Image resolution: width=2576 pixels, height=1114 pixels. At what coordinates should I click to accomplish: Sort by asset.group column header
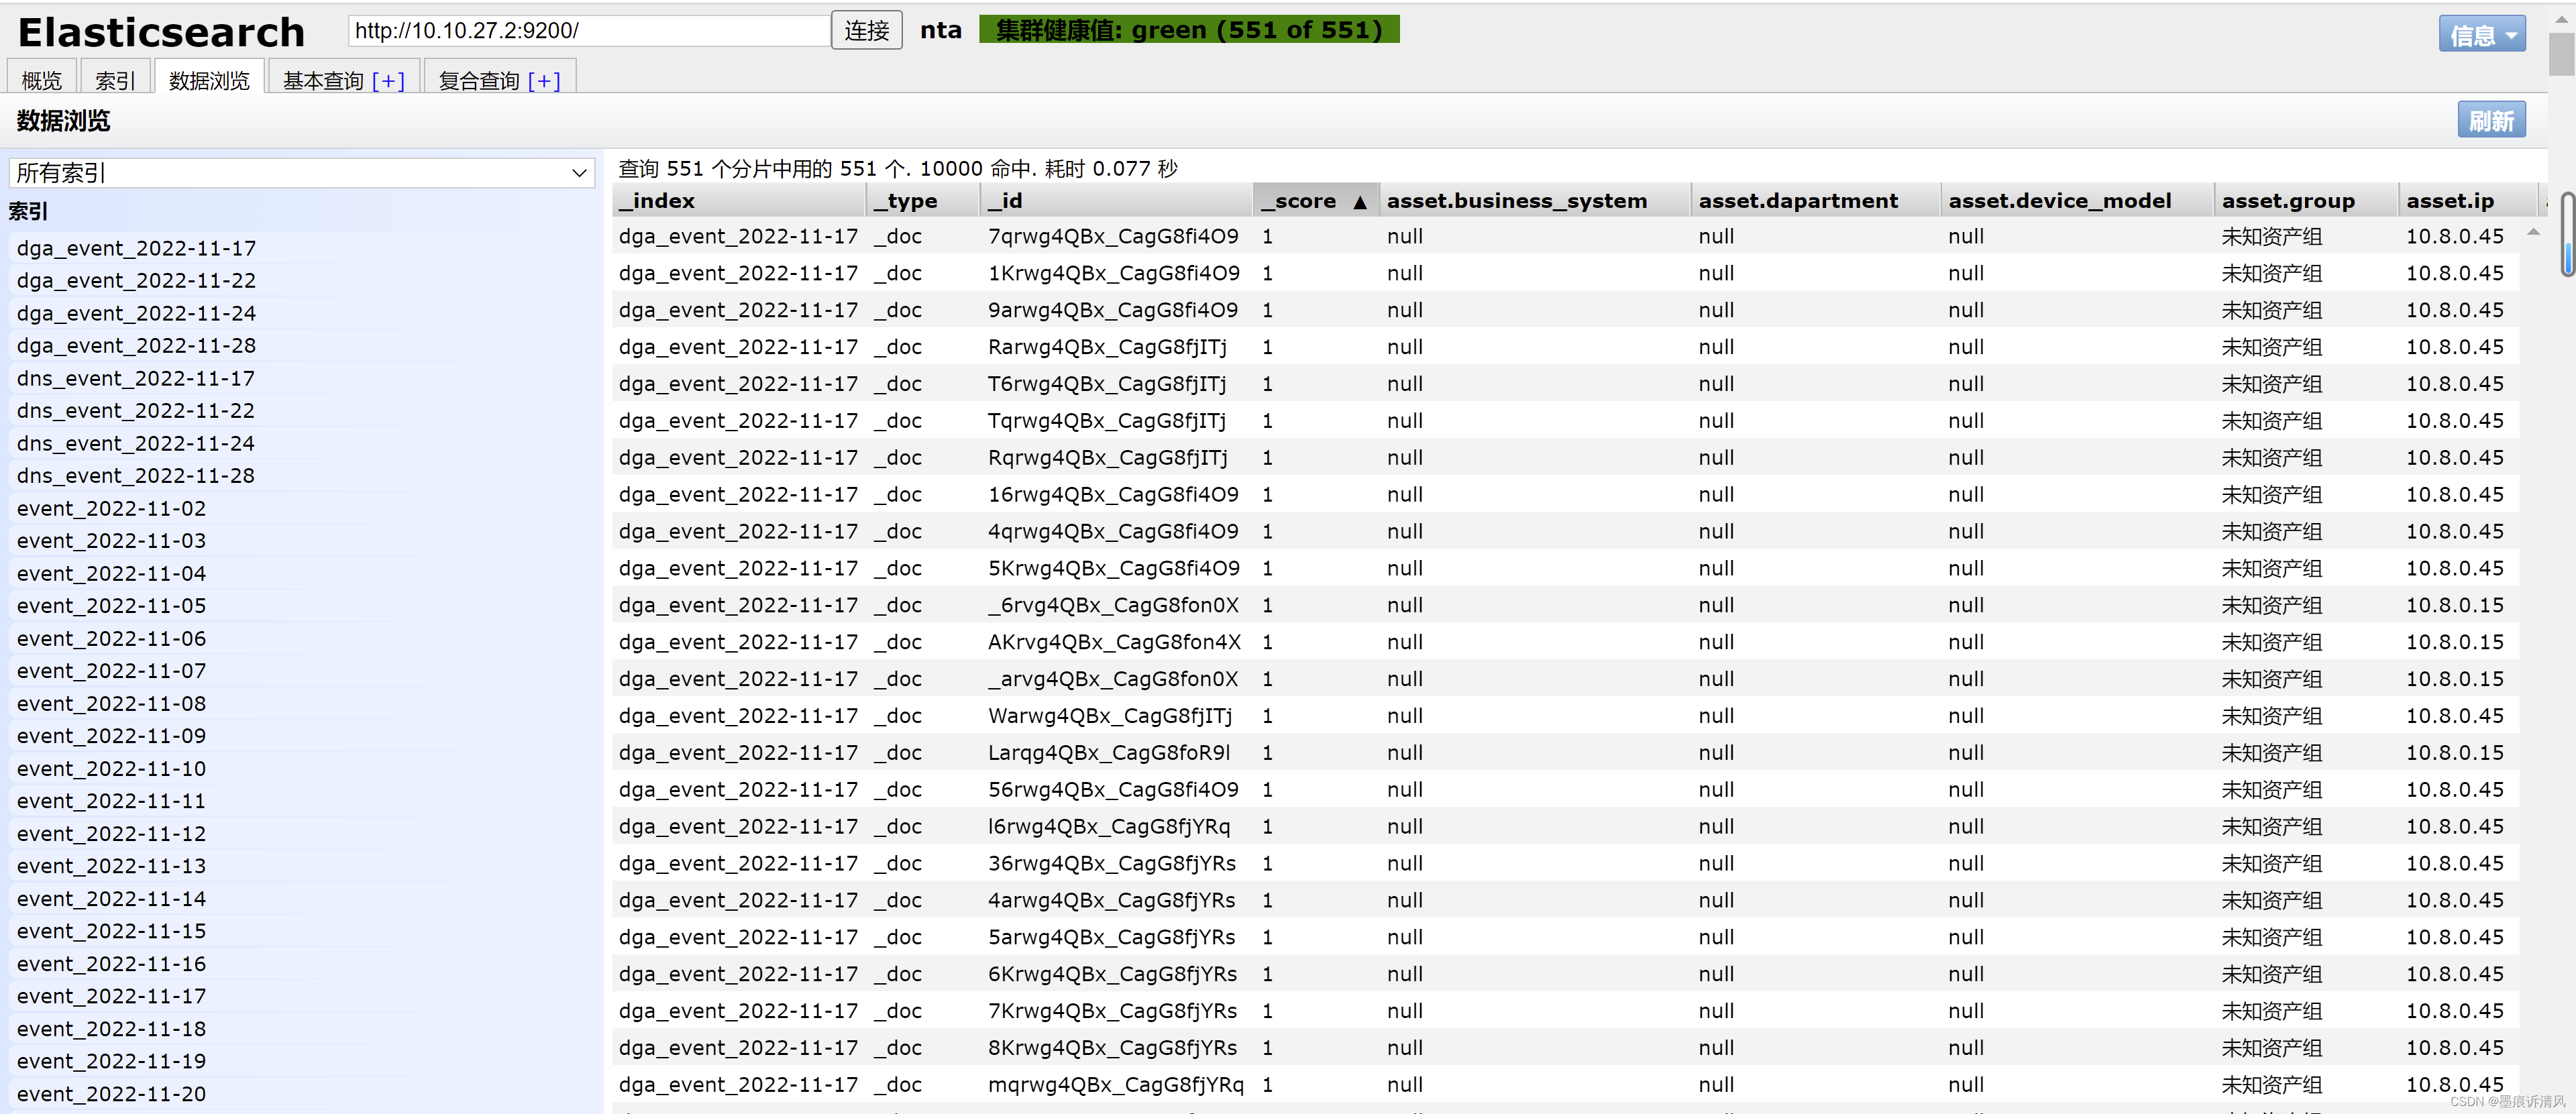[x=2306, y=200]
